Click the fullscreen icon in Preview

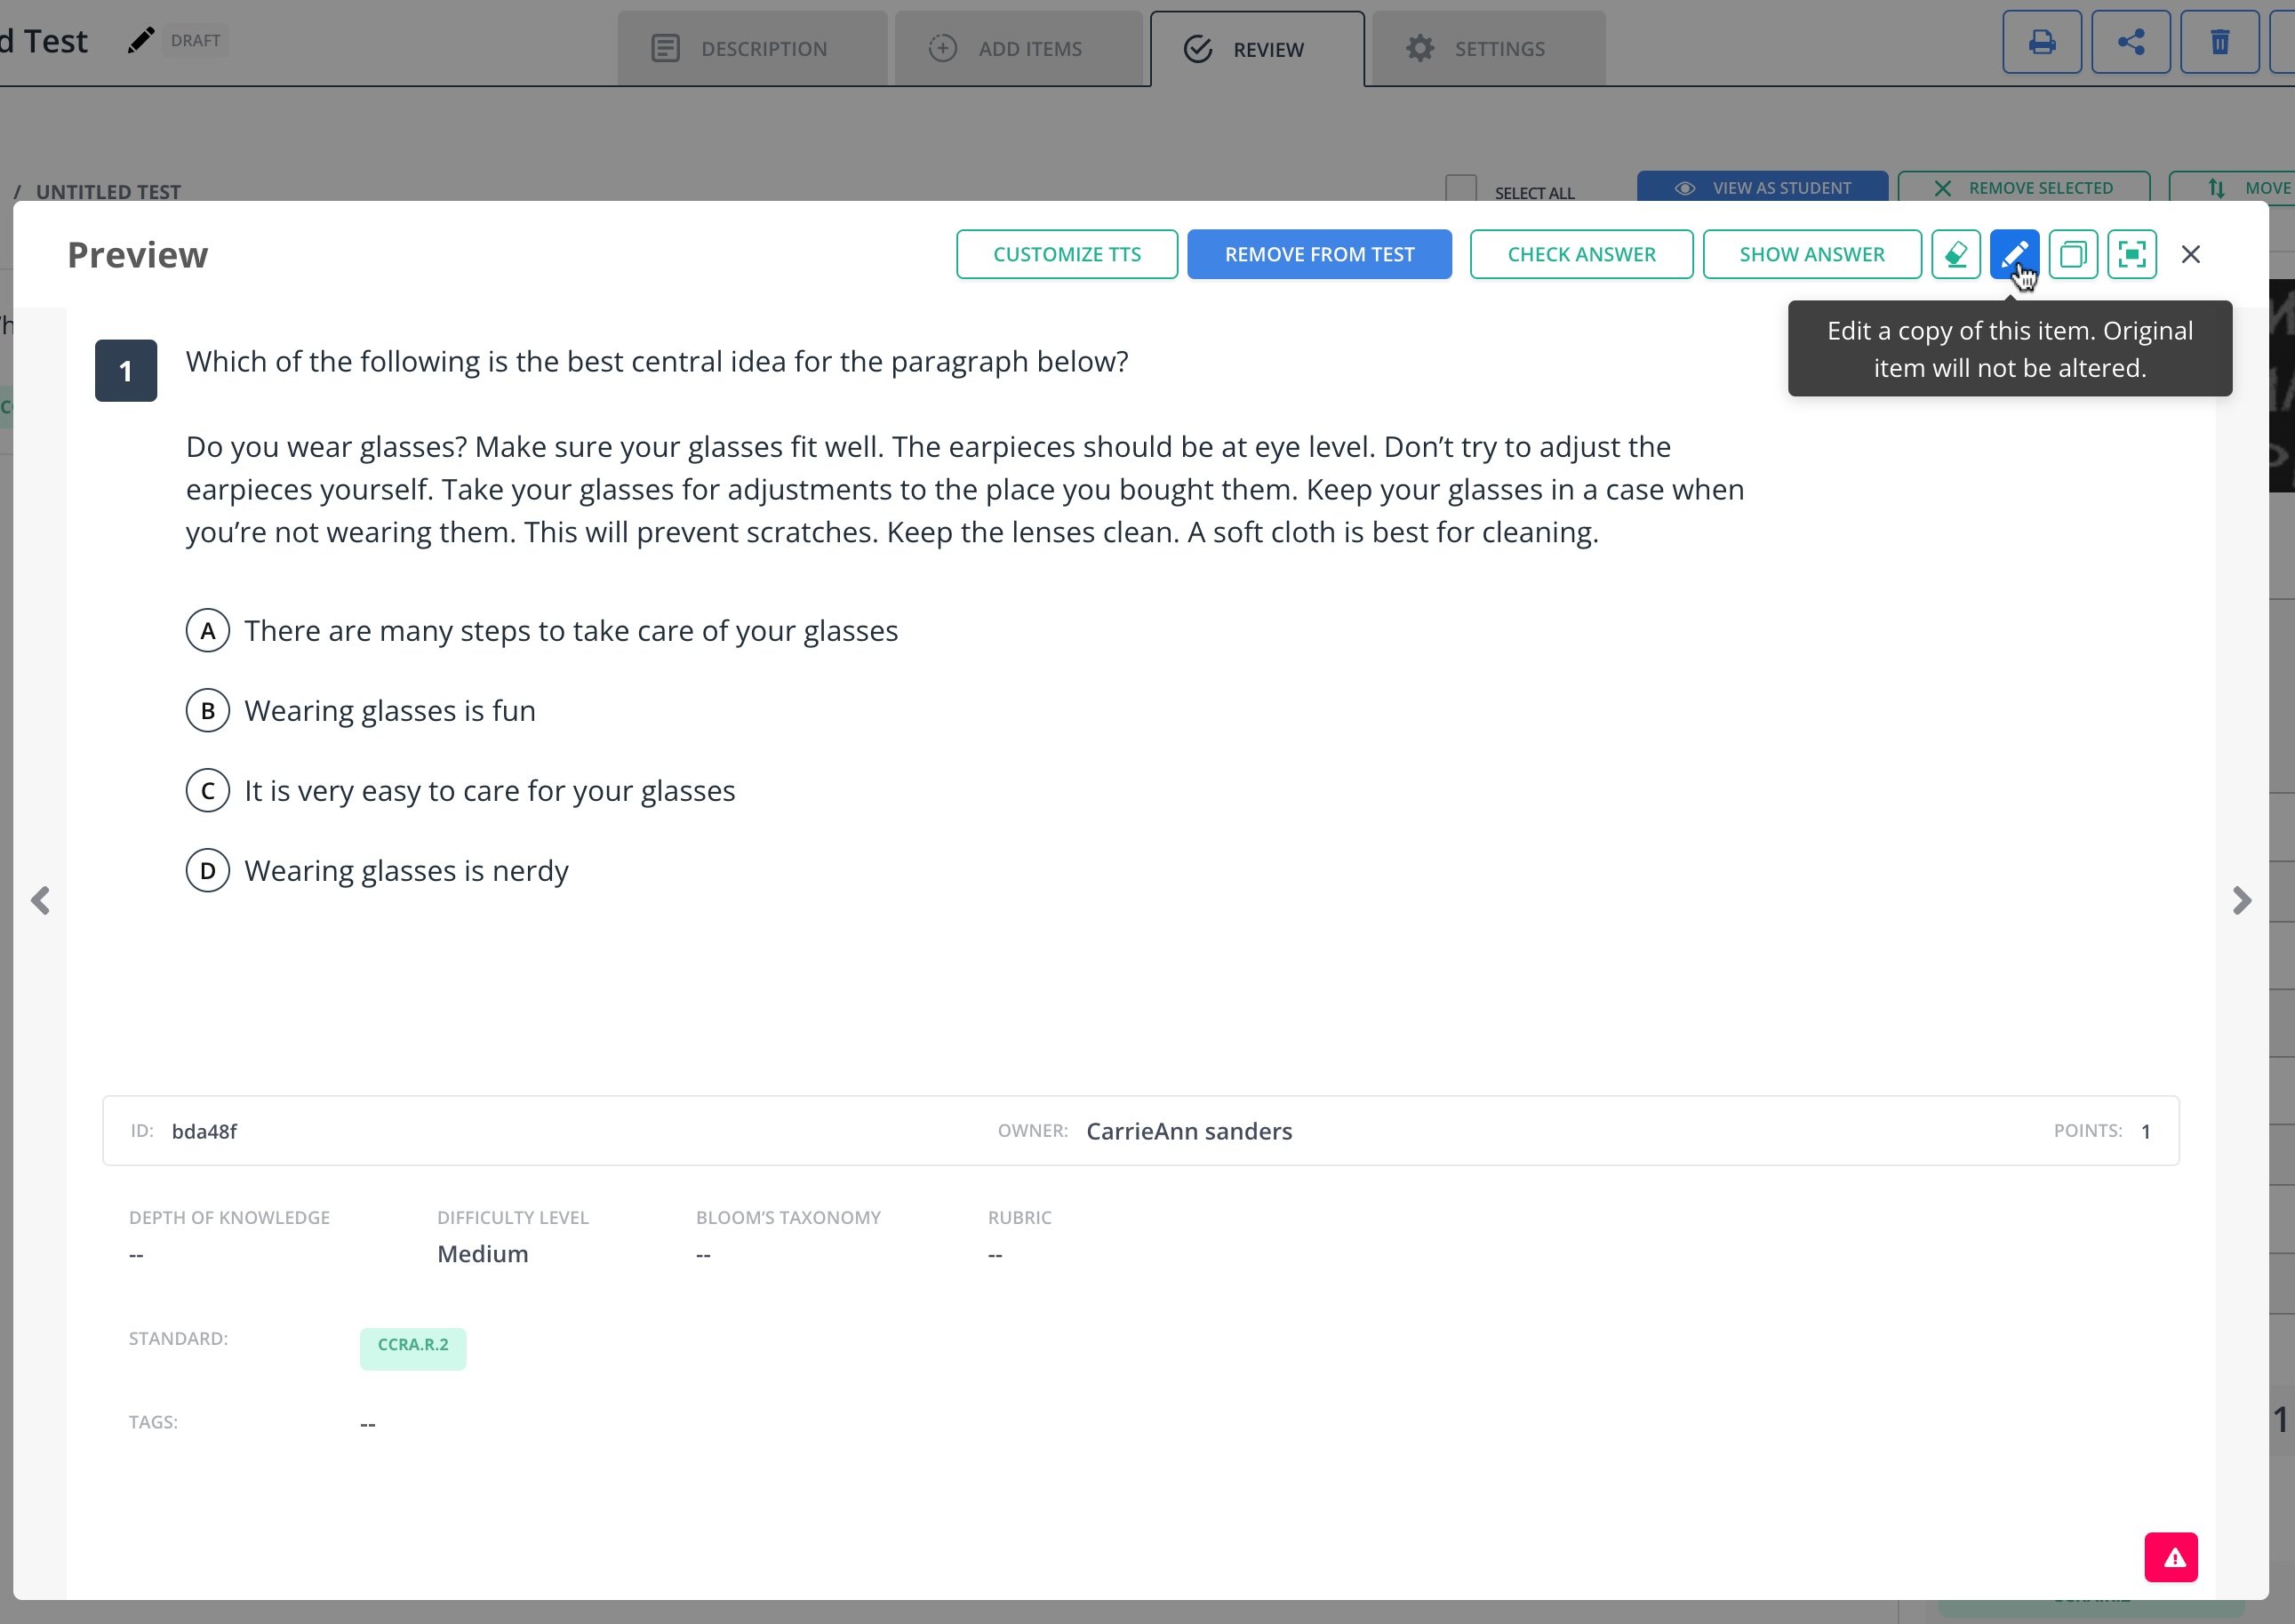pos(2132,254)
